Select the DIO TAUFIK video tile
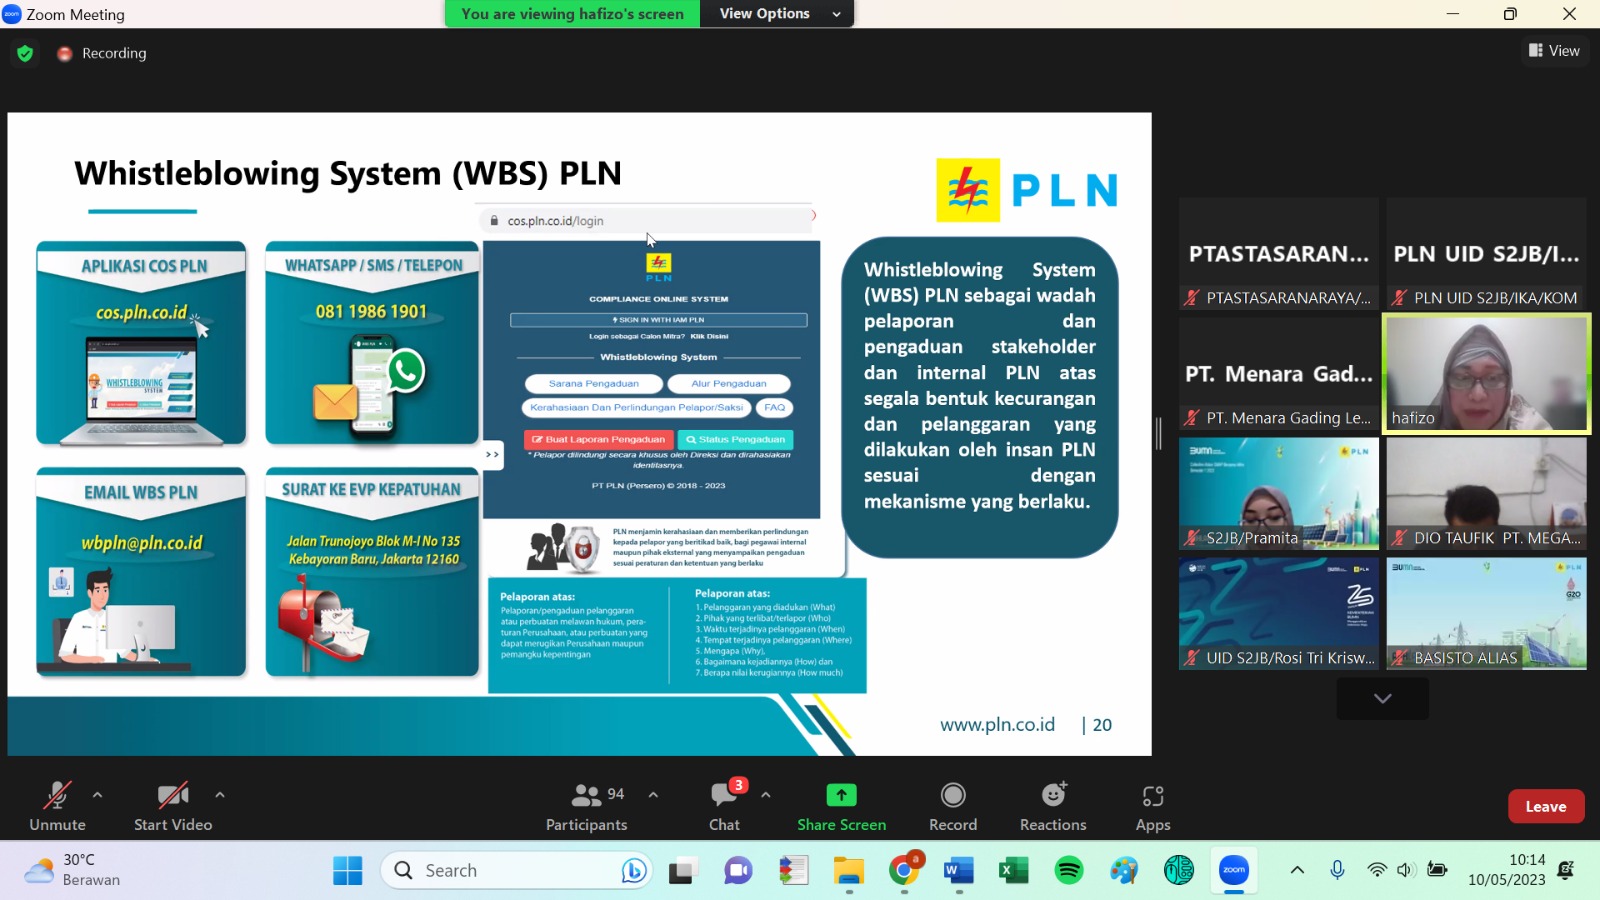1600x900 pixels. click(1486, 493)
